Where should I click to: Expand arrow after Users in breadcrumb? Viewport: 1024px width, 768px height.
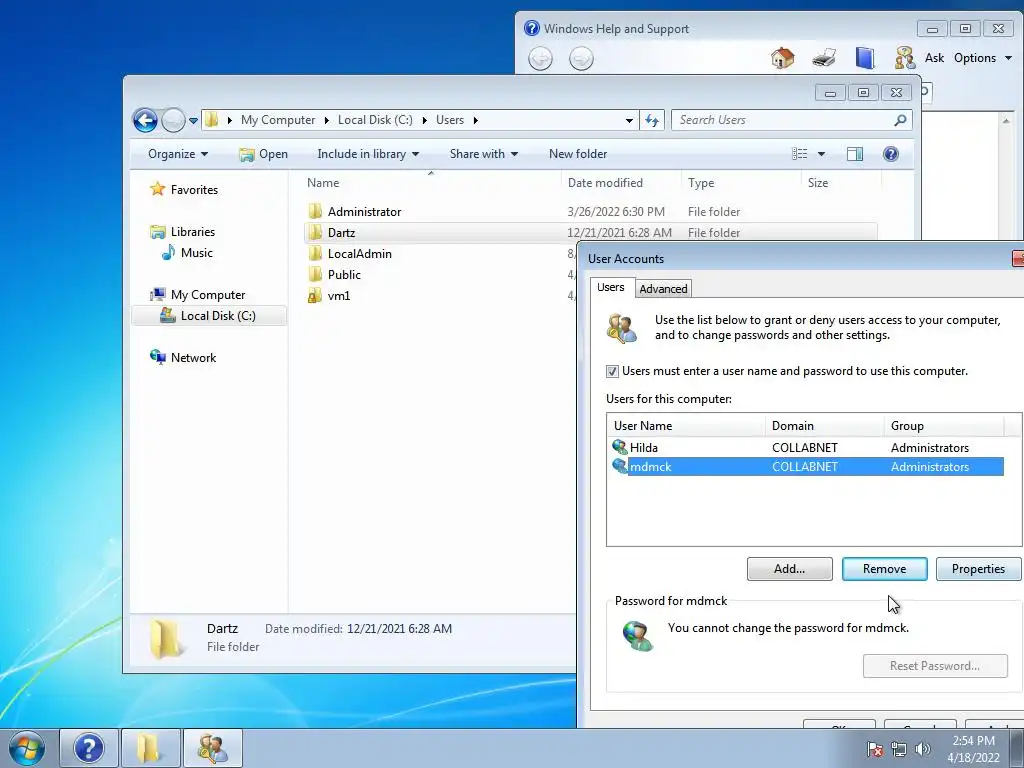tap(475, 120)
